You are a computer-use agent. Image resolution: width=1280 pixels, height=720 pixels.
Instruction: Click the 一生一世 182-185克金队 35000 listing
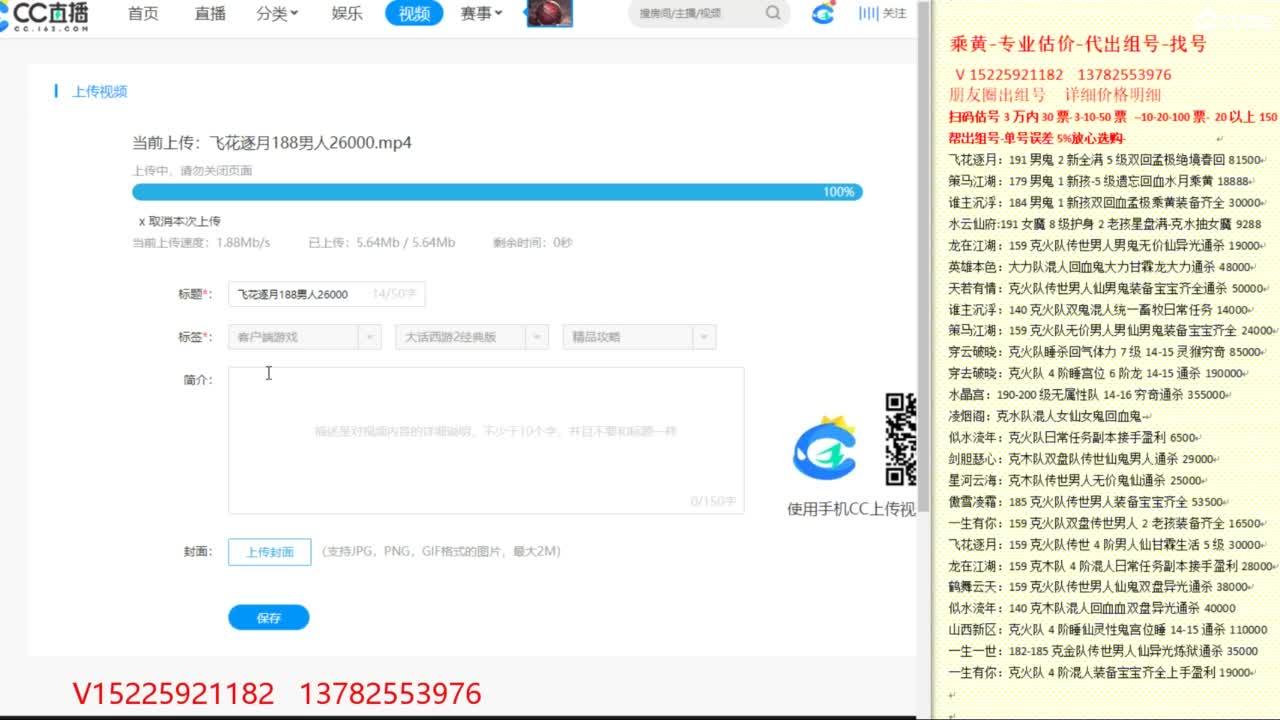pos(1104,651)
